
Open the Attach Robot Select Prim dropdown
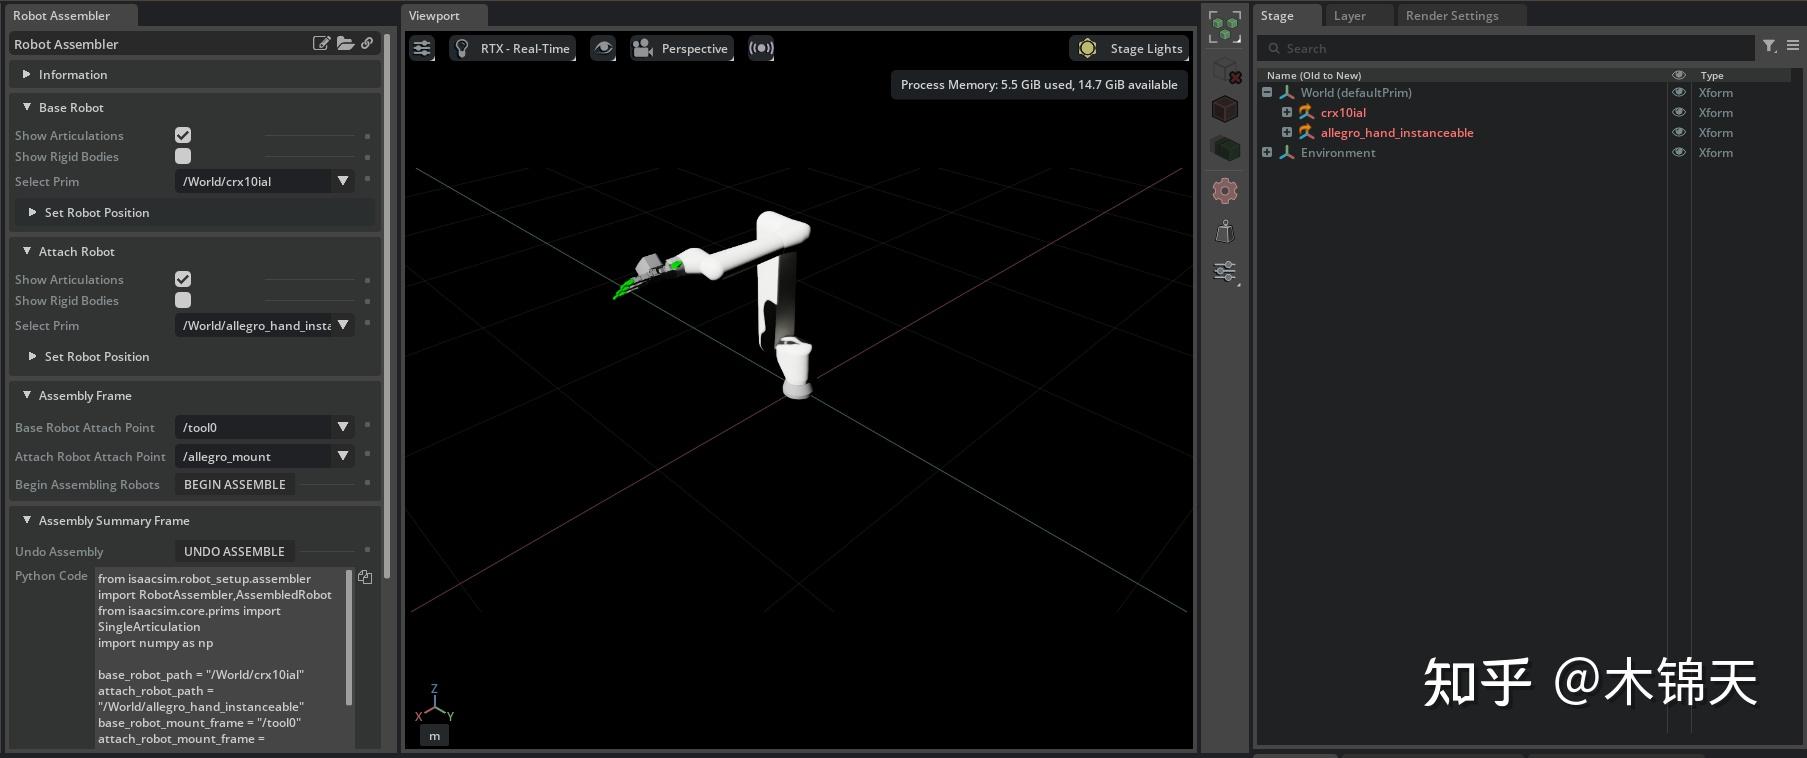pos(264,325)
